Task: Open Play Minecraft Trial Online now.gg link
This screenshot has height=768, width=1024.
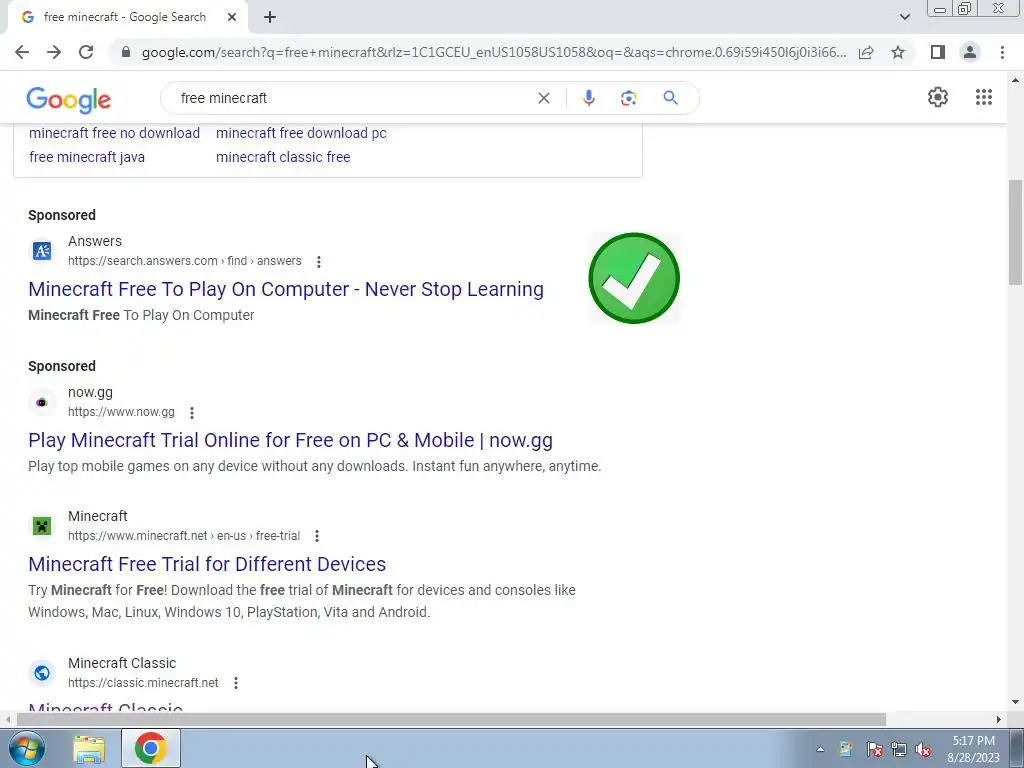Action: click(x=291, y=441)
